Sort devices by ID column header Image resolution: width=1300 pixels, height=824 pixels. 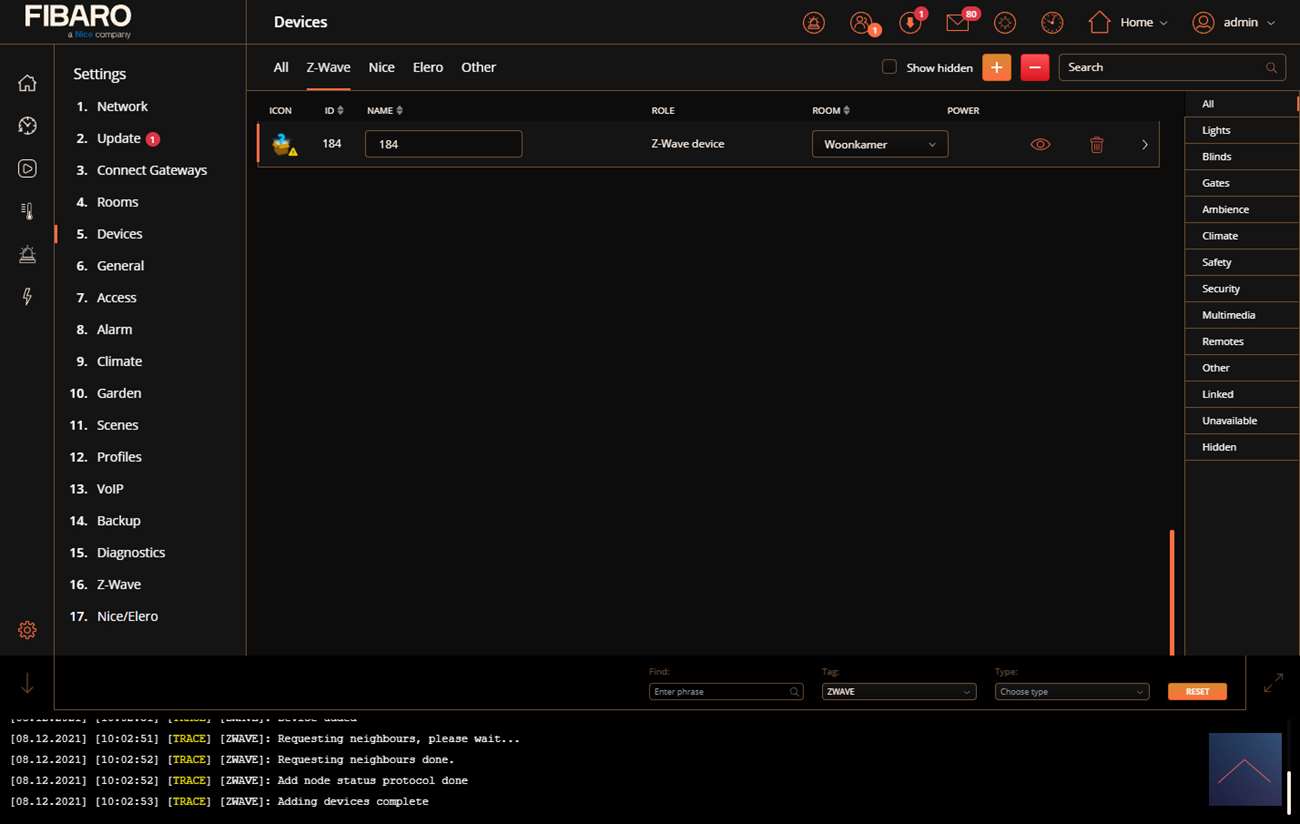pos(333,111)
